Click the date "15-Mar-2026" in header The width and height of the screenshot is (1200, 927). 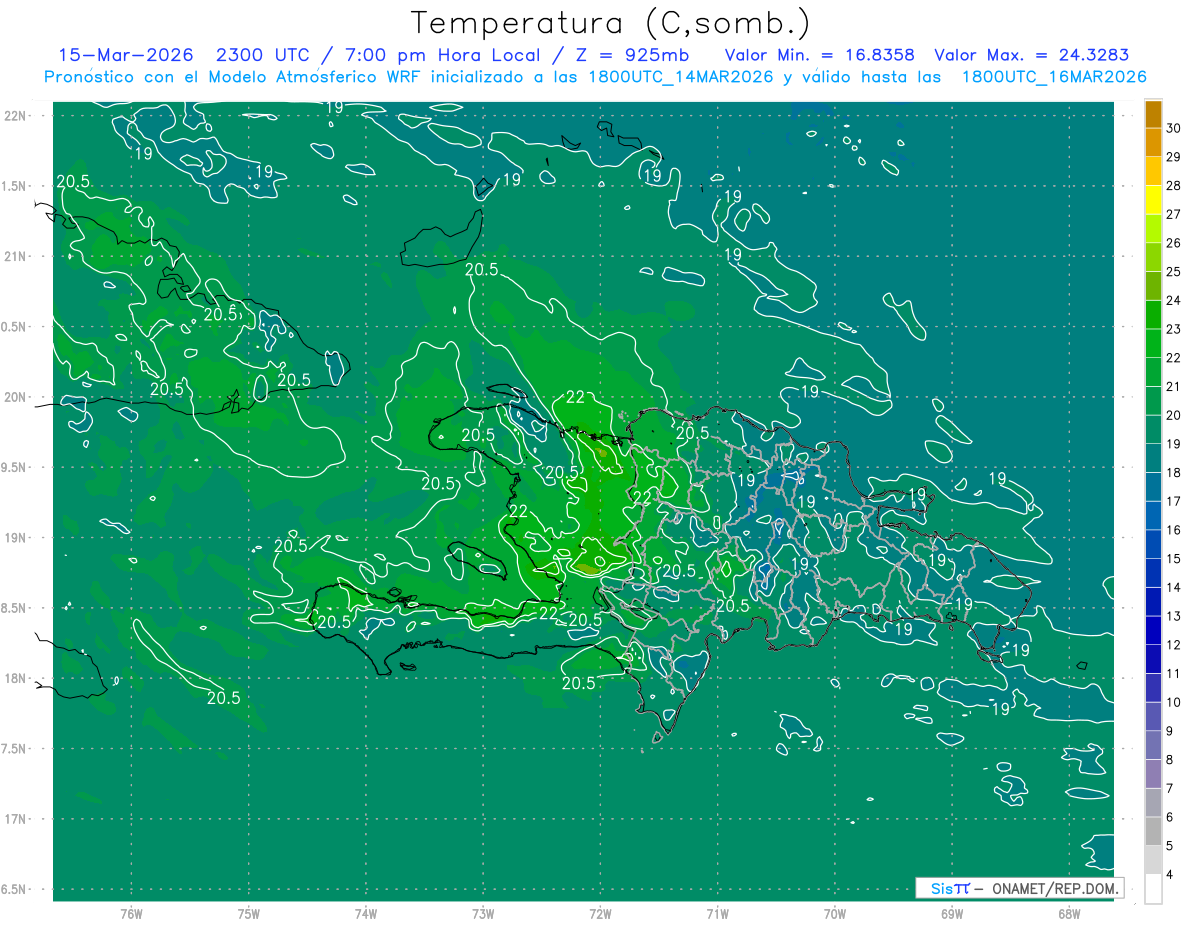(126, 55)
